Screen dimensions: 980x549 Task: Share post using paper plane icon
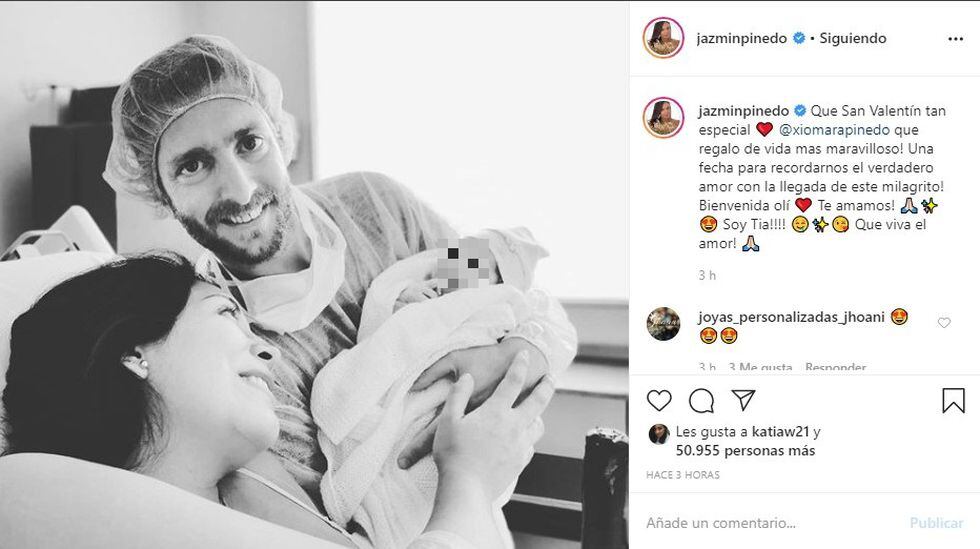click(744, 400)
